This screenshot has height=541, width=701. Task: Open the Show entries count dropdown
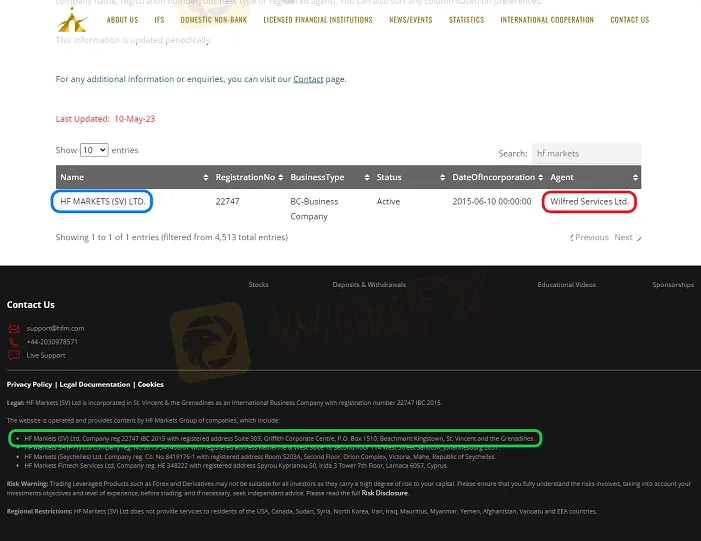(x=94, y=150)
